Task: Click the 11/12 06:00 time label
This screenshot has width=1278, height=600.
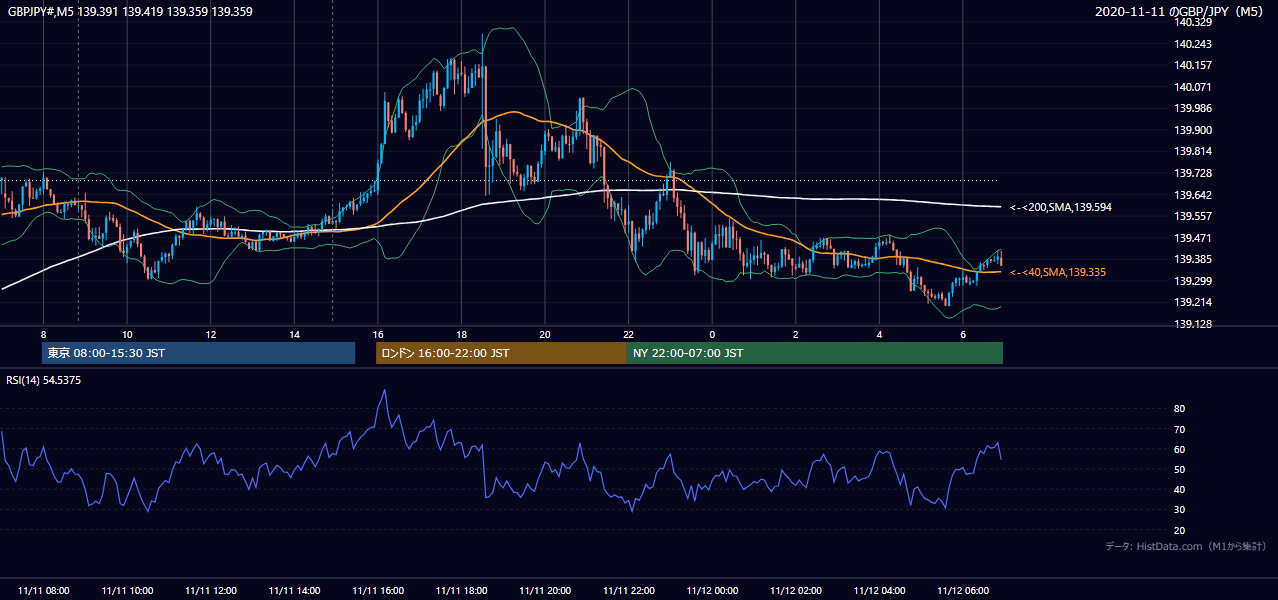Action: tap(963, 591)
